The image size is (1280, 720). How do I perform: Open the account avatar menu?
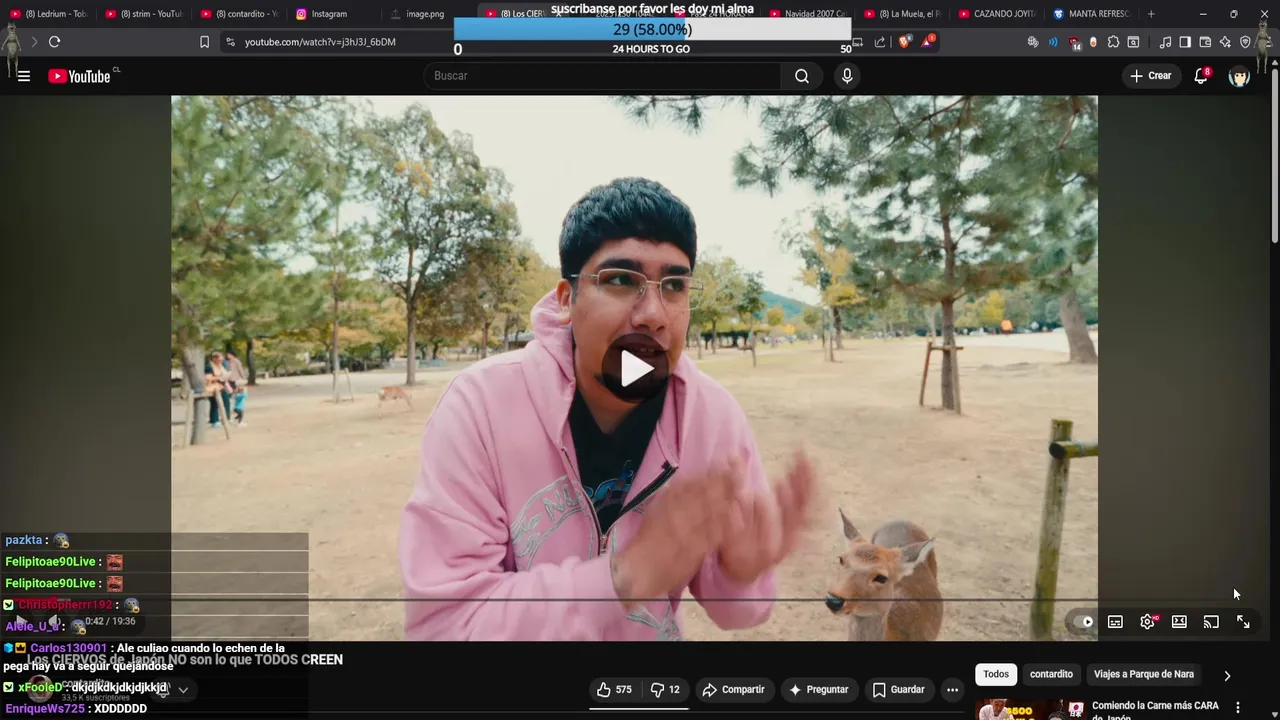click(1239, 76)
